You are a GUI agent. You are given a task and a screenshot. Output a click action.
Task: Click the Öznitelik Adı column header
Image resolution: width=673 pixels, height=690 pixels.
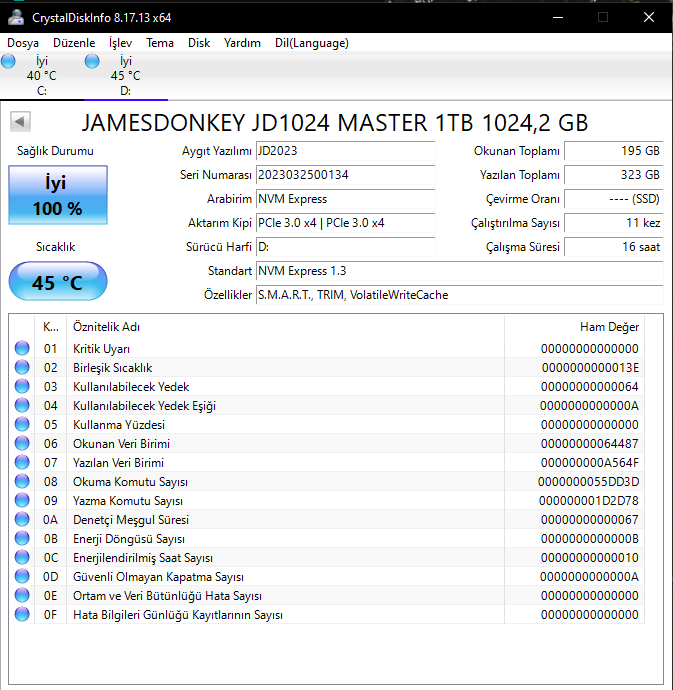106,327
